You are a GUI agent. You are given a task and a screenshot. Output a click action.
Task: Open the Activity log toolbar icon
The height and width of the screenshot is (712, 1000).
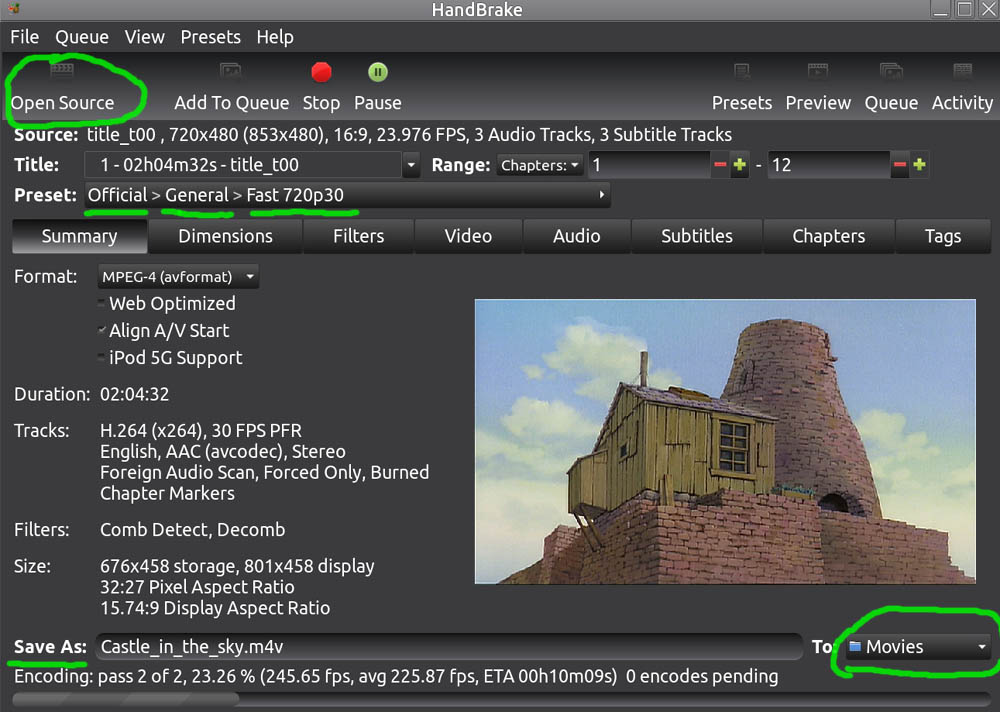click(x=962, y=71)
